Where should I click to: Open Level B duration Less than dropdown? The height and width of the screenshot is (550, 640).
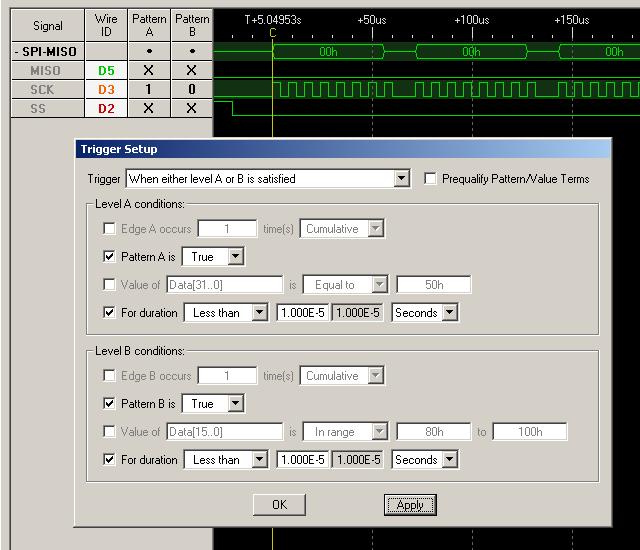click(x=259, y=460)
